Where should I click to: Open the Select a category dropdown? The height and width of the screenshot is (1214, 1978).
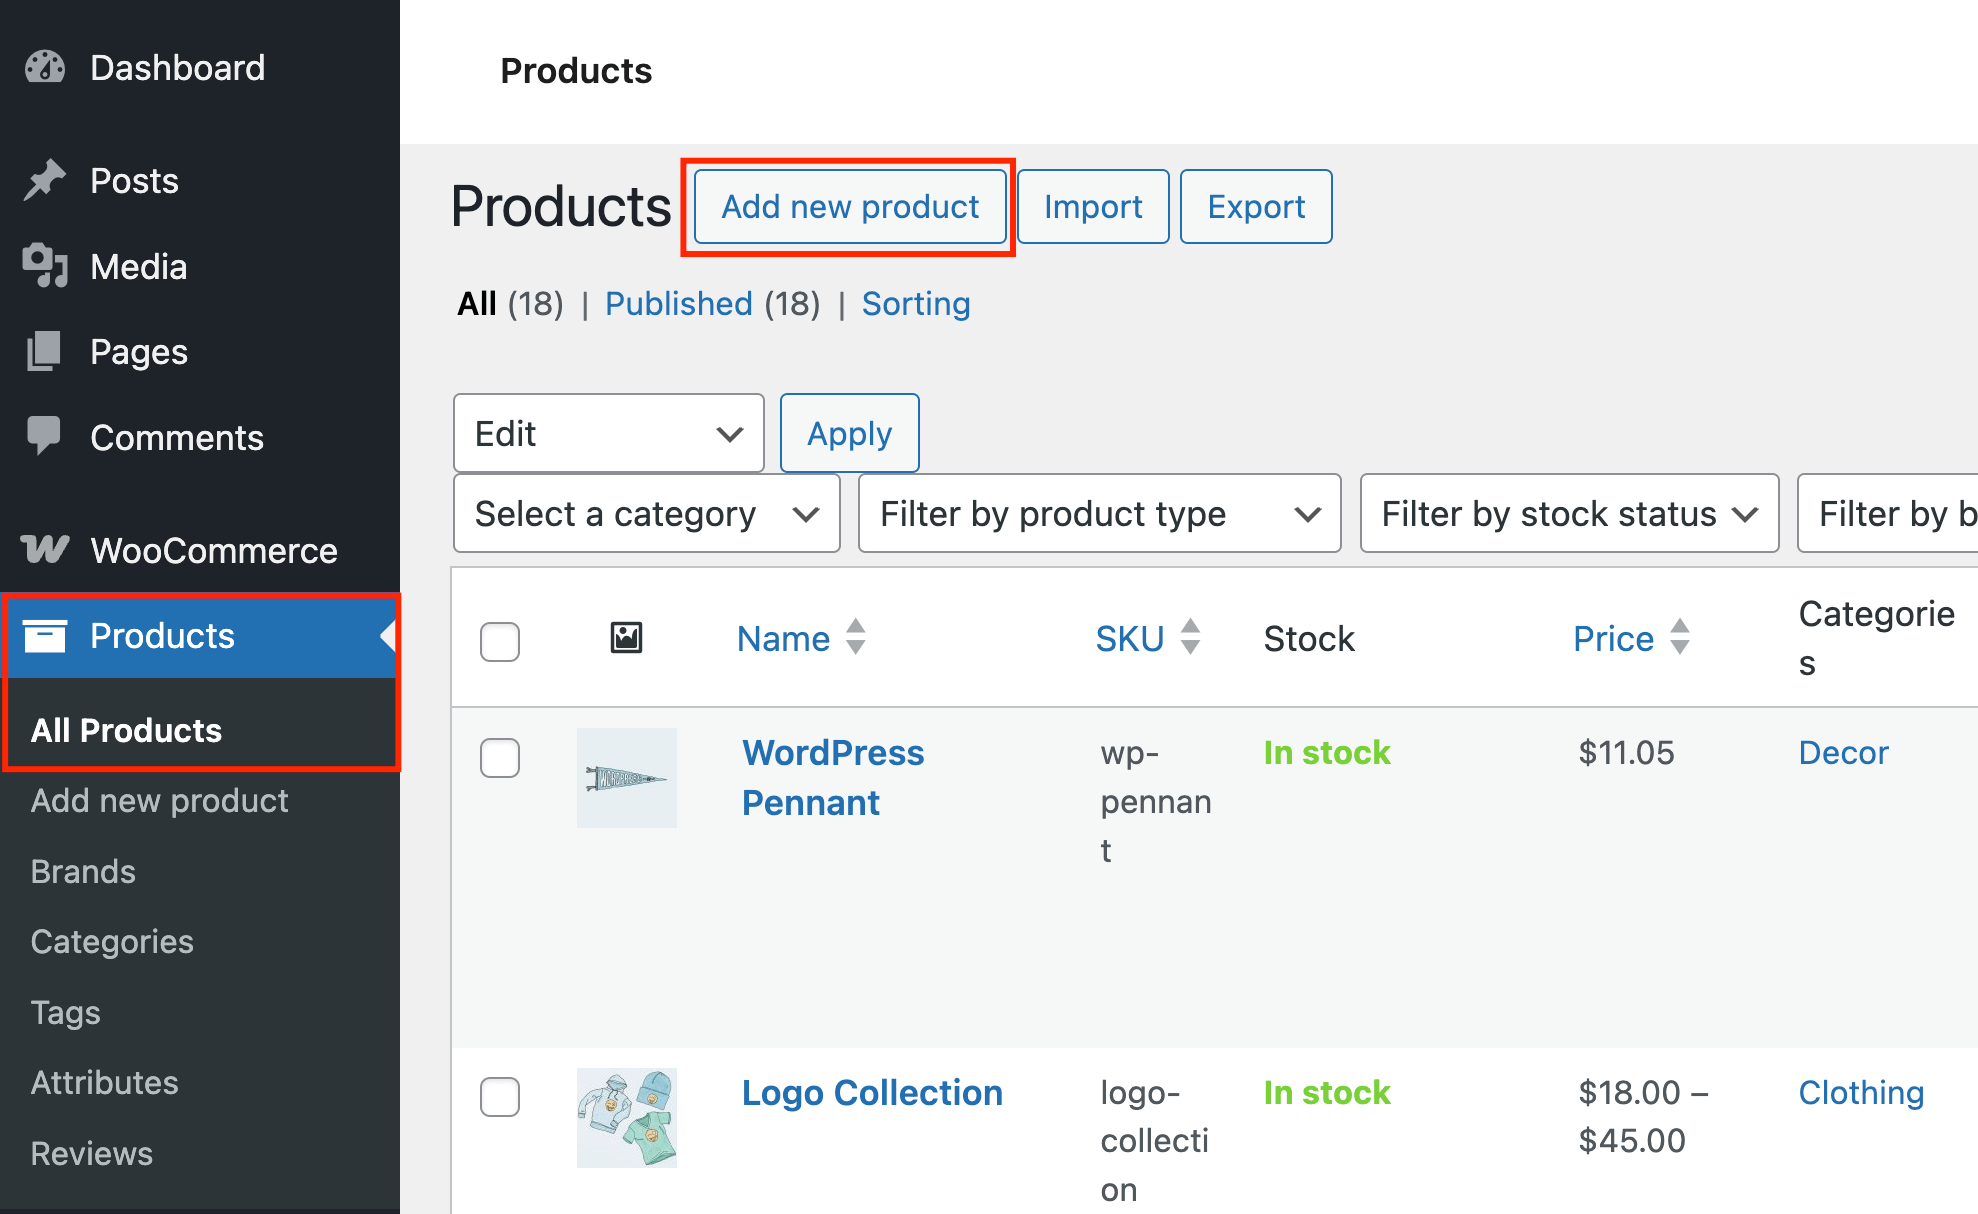pos(647,513)
